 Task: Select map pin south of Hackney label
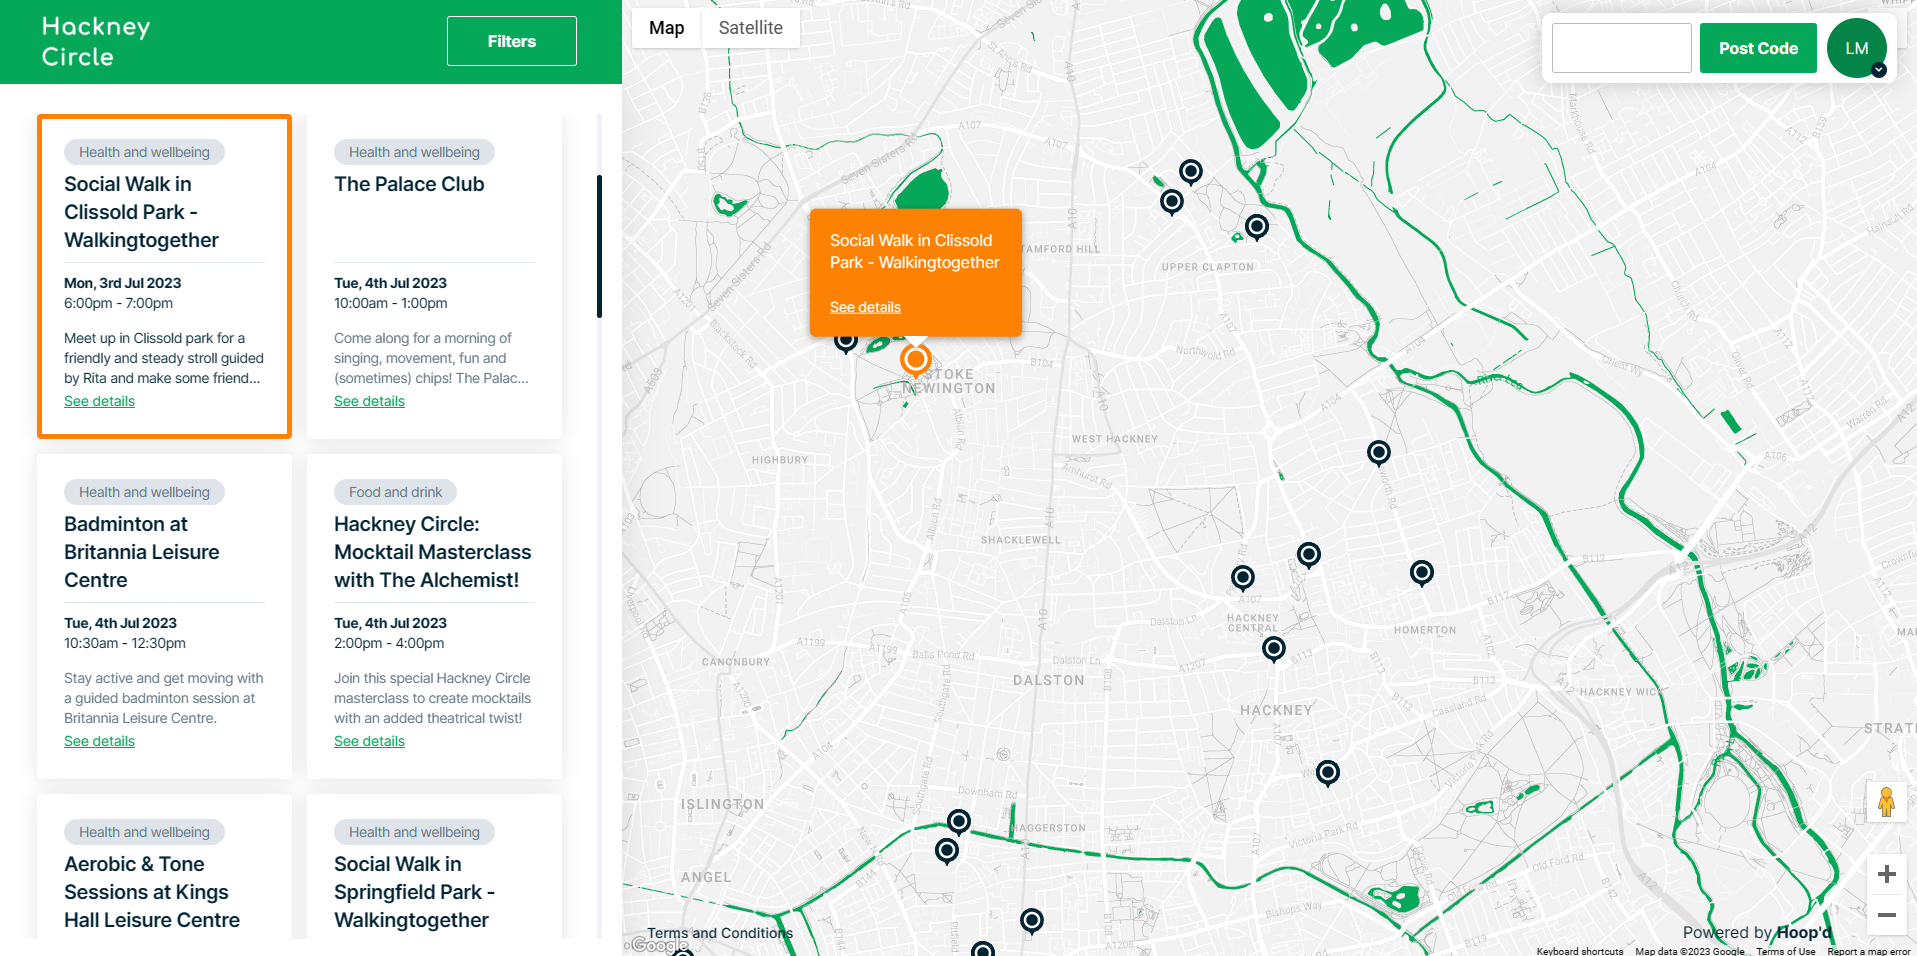(1328, 774)
